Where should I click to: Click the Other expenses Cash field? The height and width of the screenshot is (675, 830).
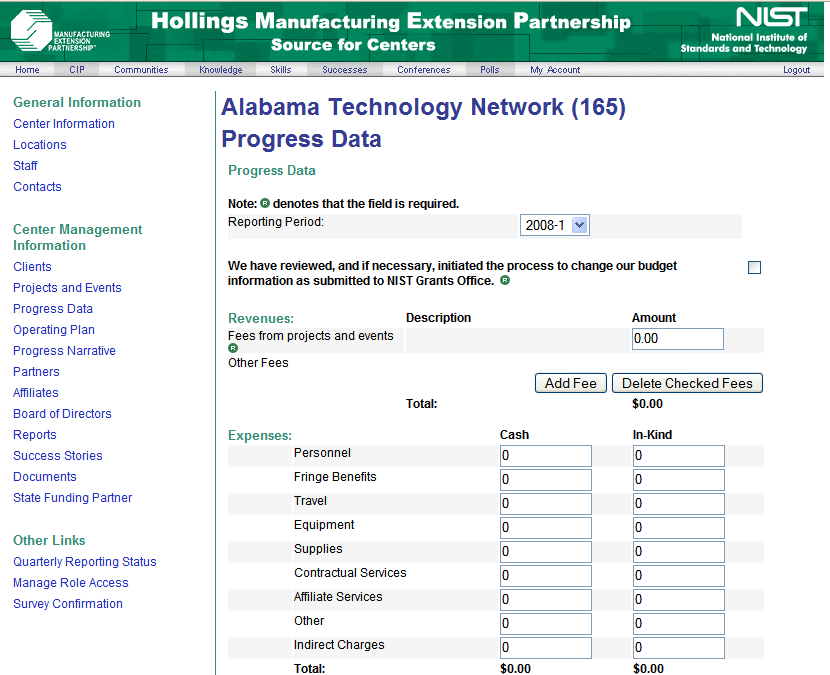[546, 624]
